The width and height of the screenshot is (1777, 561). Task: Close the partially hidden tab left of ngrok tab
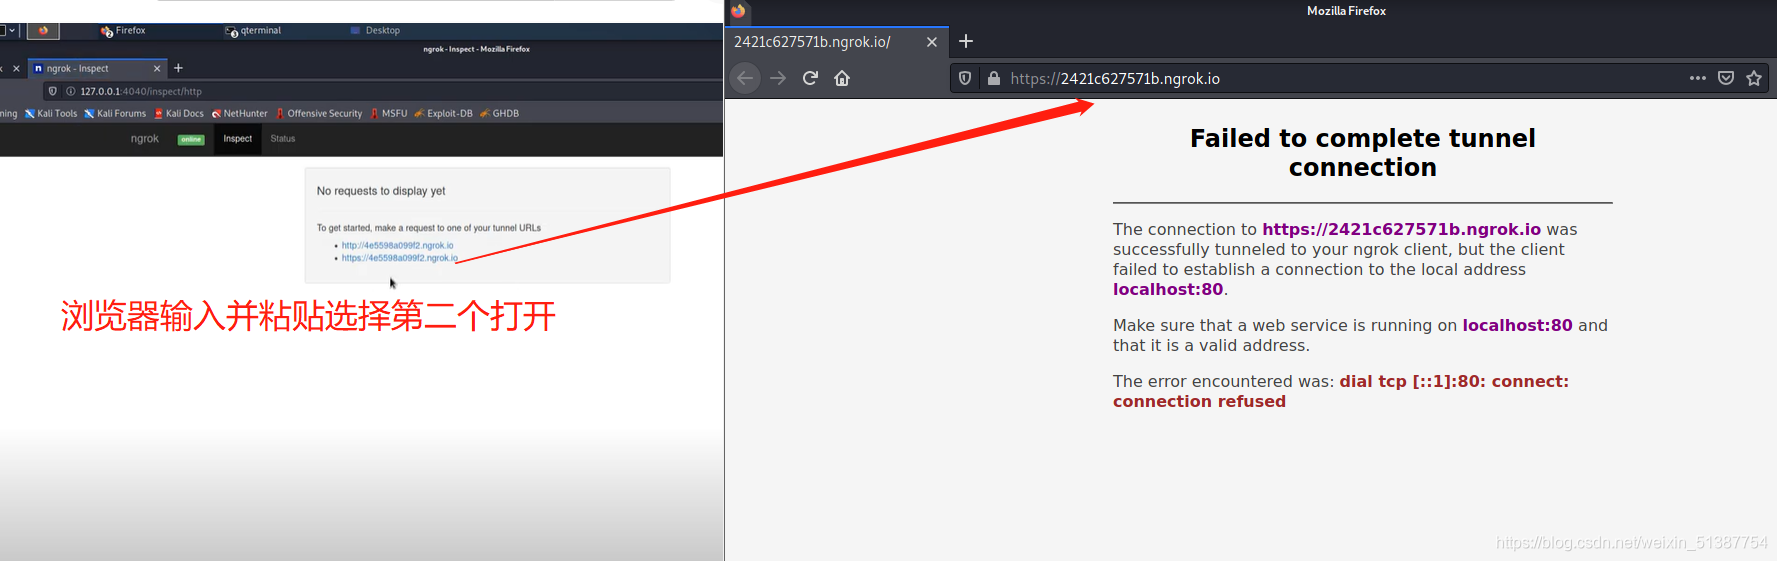coord(16,69)
